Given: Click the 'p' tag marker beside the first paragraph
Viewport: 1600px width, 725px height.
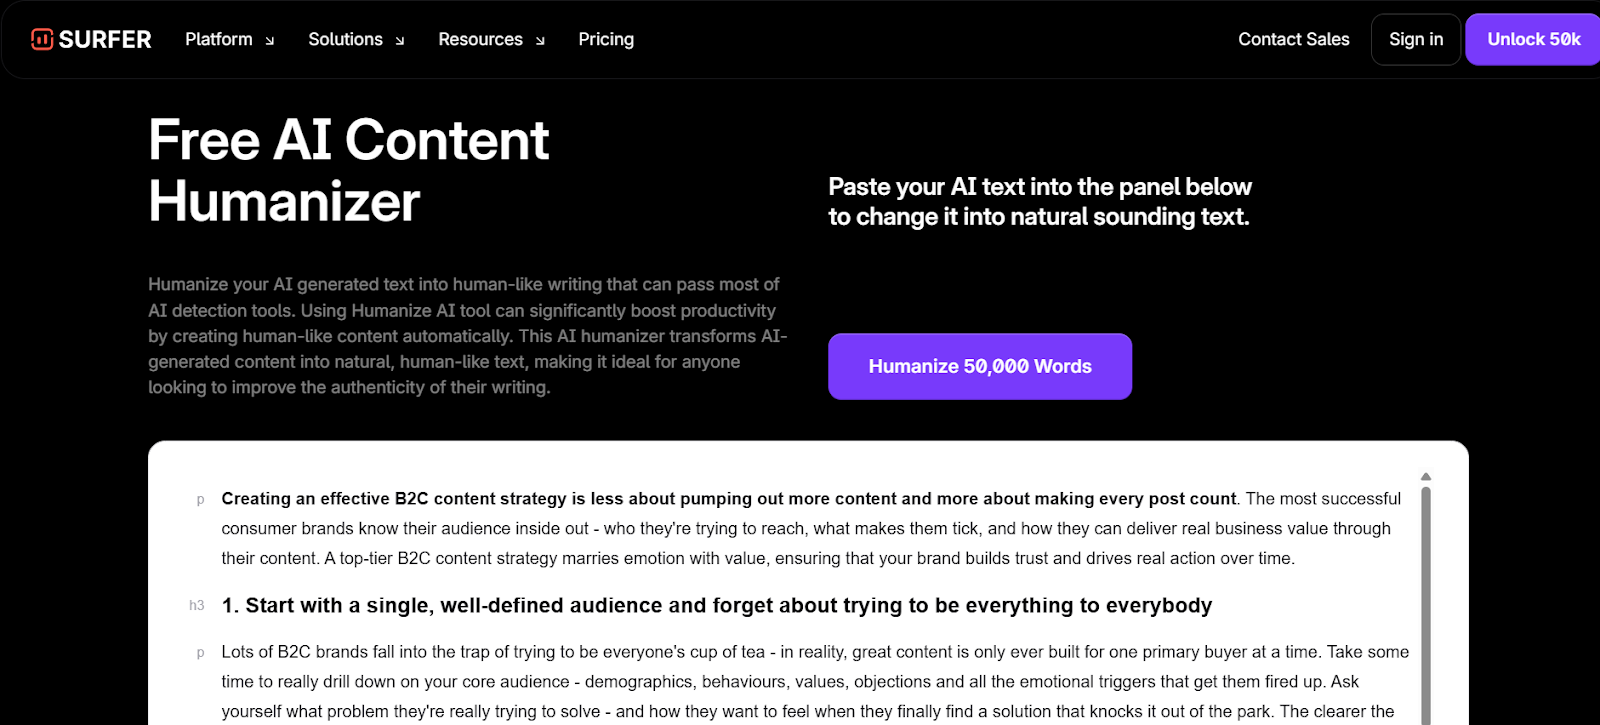Looking at the screenshot, I should point(200,498).
